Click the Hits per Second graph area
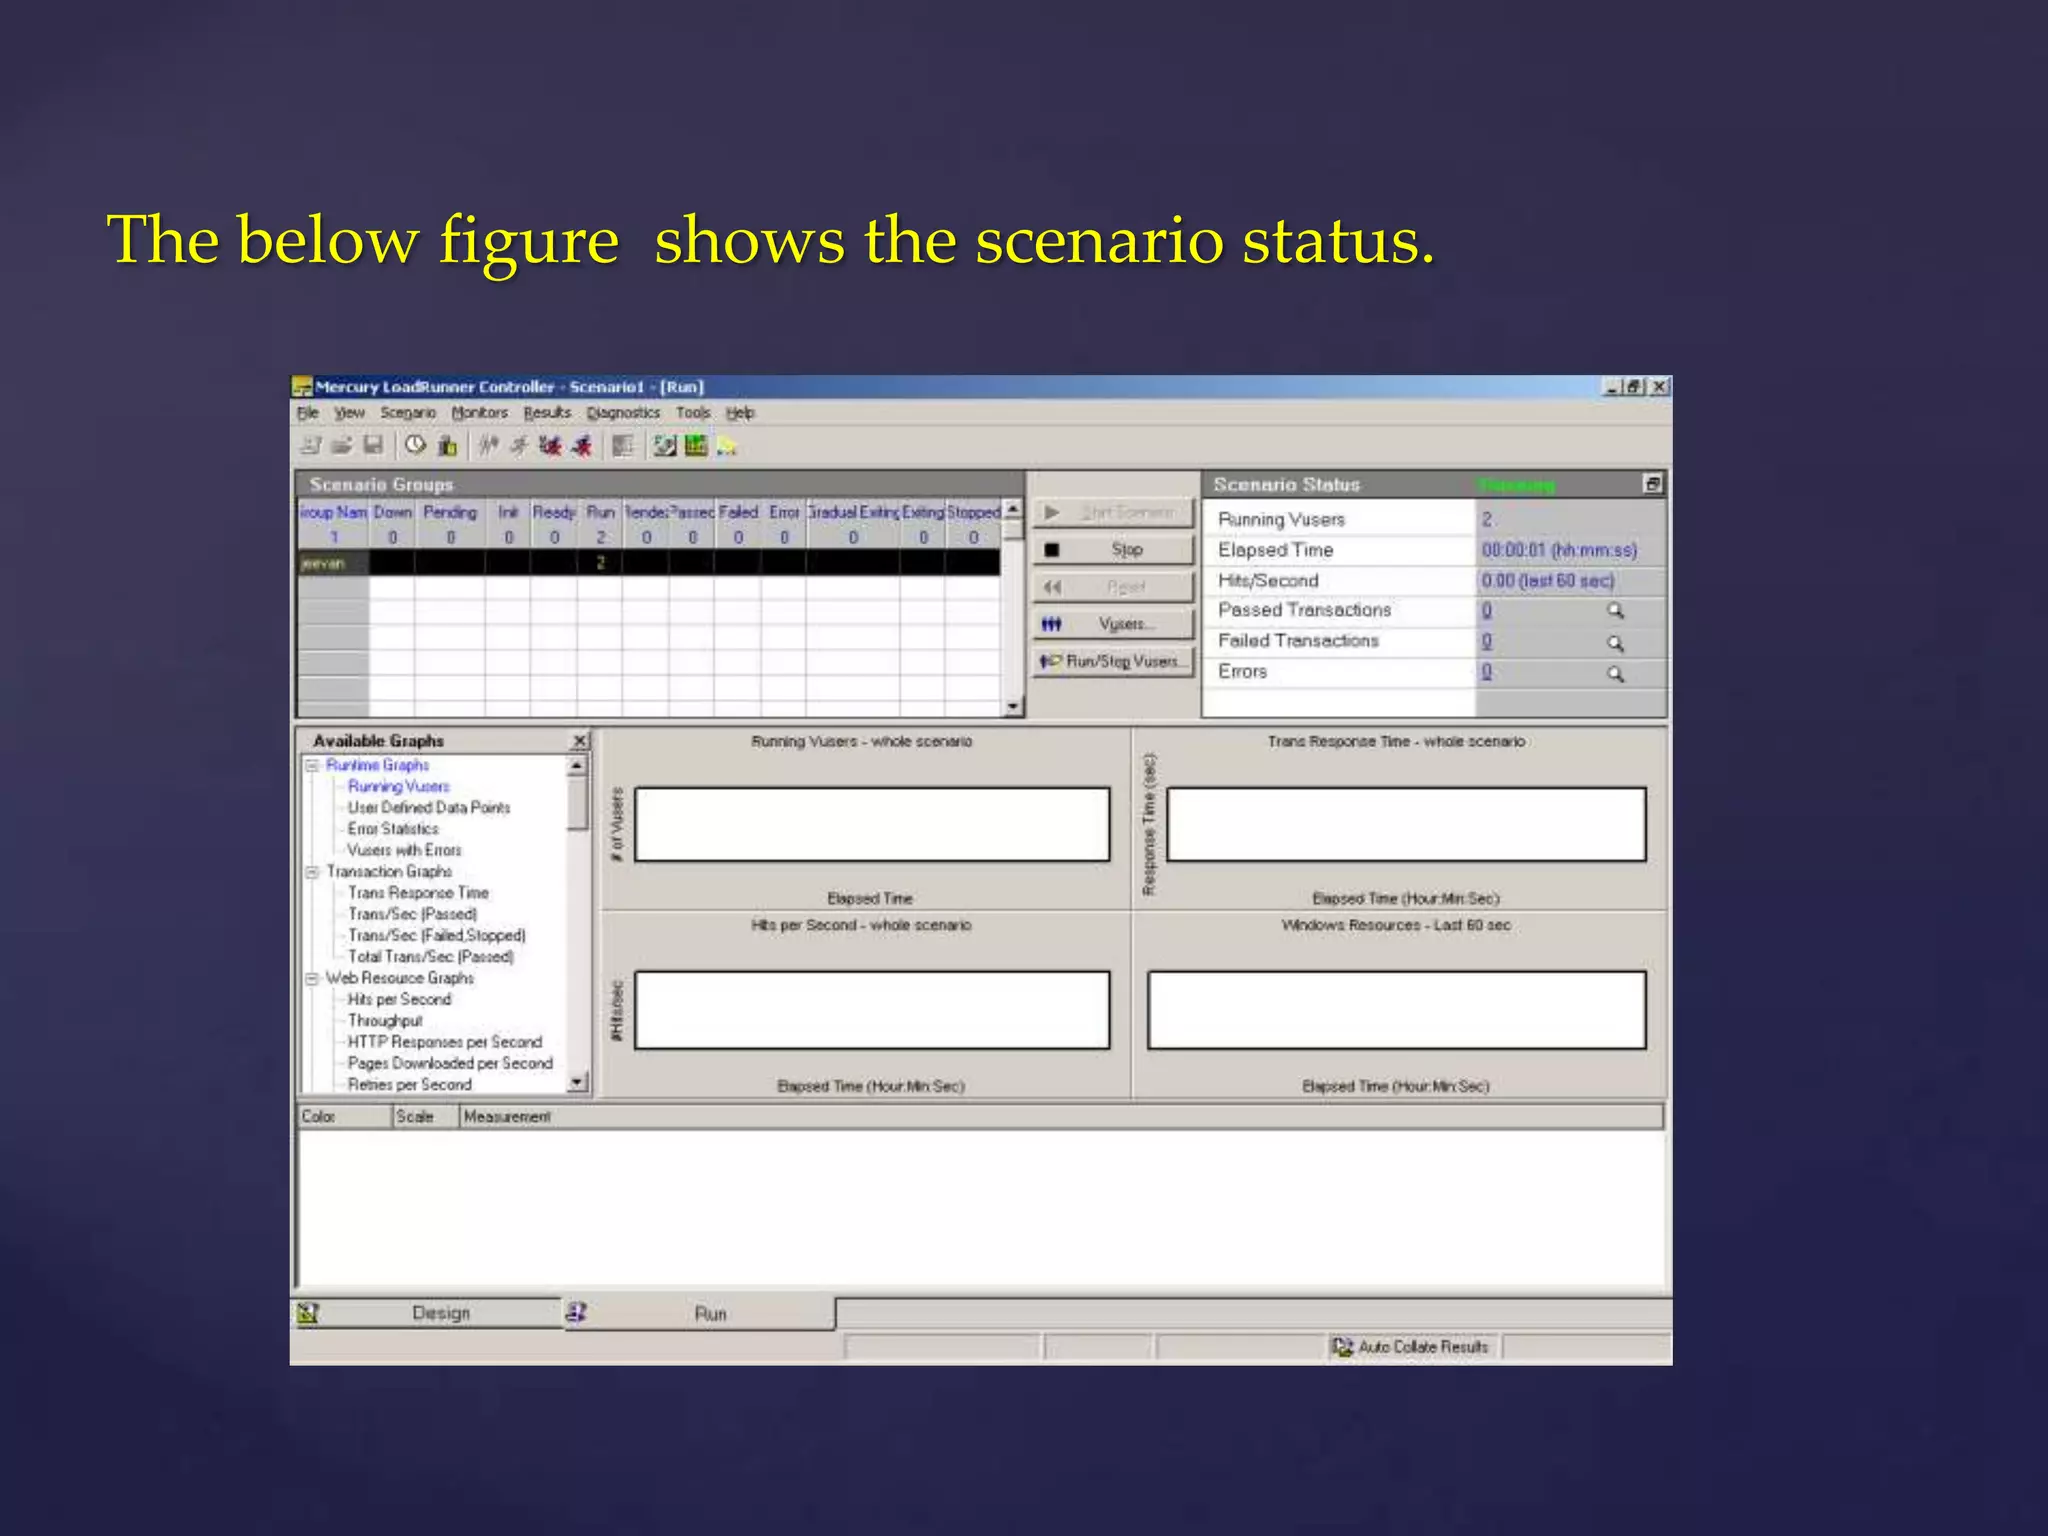This screenshot has width=2048, height=1536. (x=872, y=1010)
